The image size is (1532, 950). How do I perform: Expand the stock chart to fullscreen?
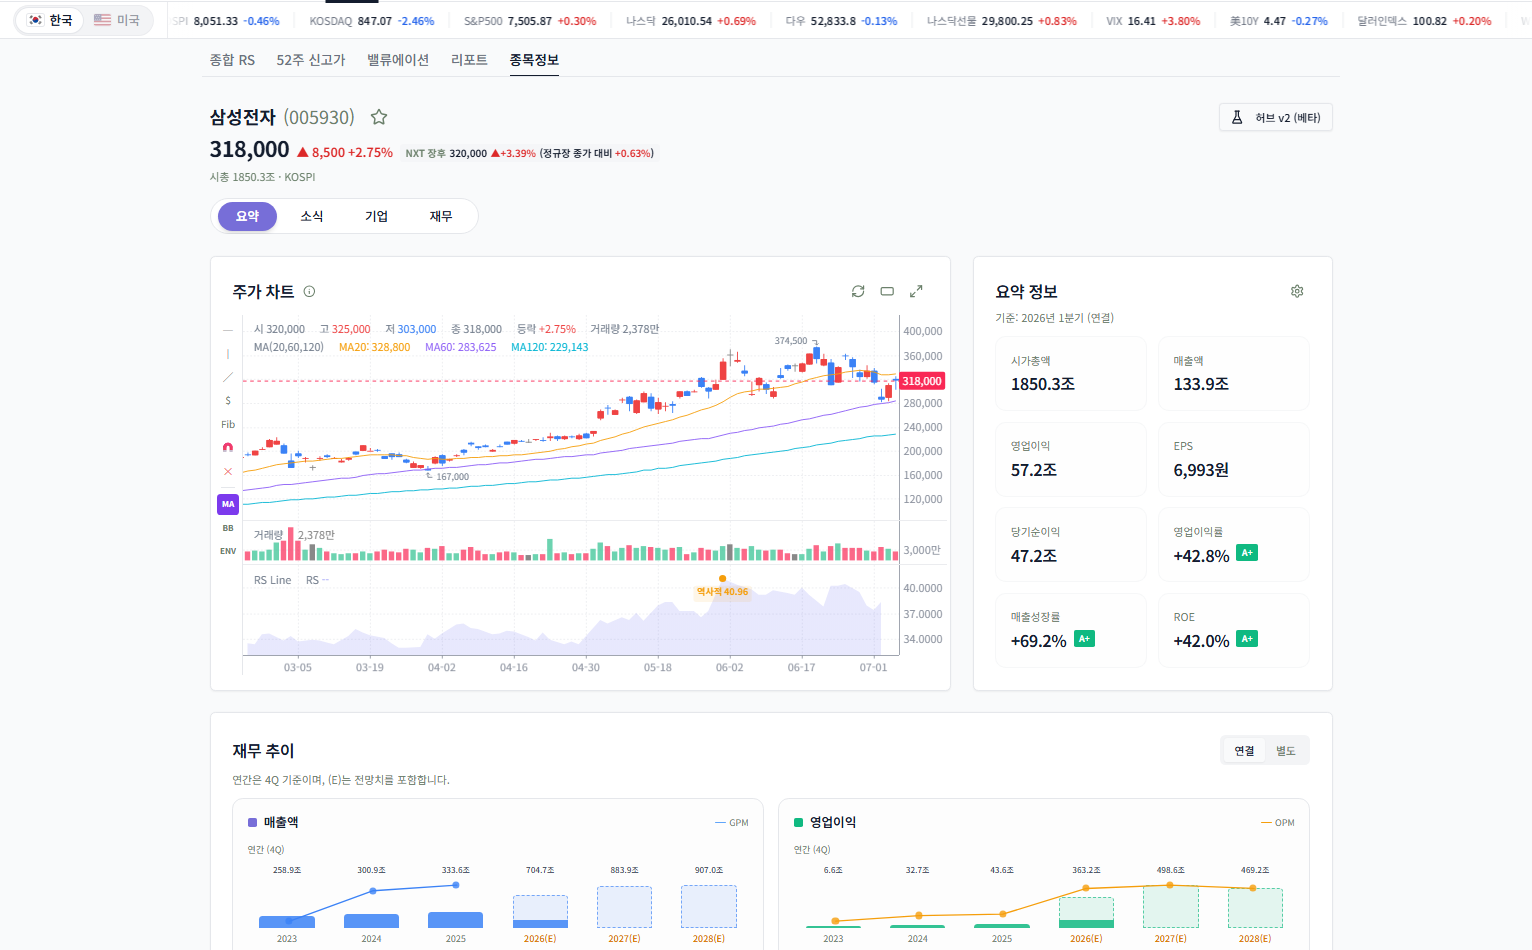click(x=916, y=291)
